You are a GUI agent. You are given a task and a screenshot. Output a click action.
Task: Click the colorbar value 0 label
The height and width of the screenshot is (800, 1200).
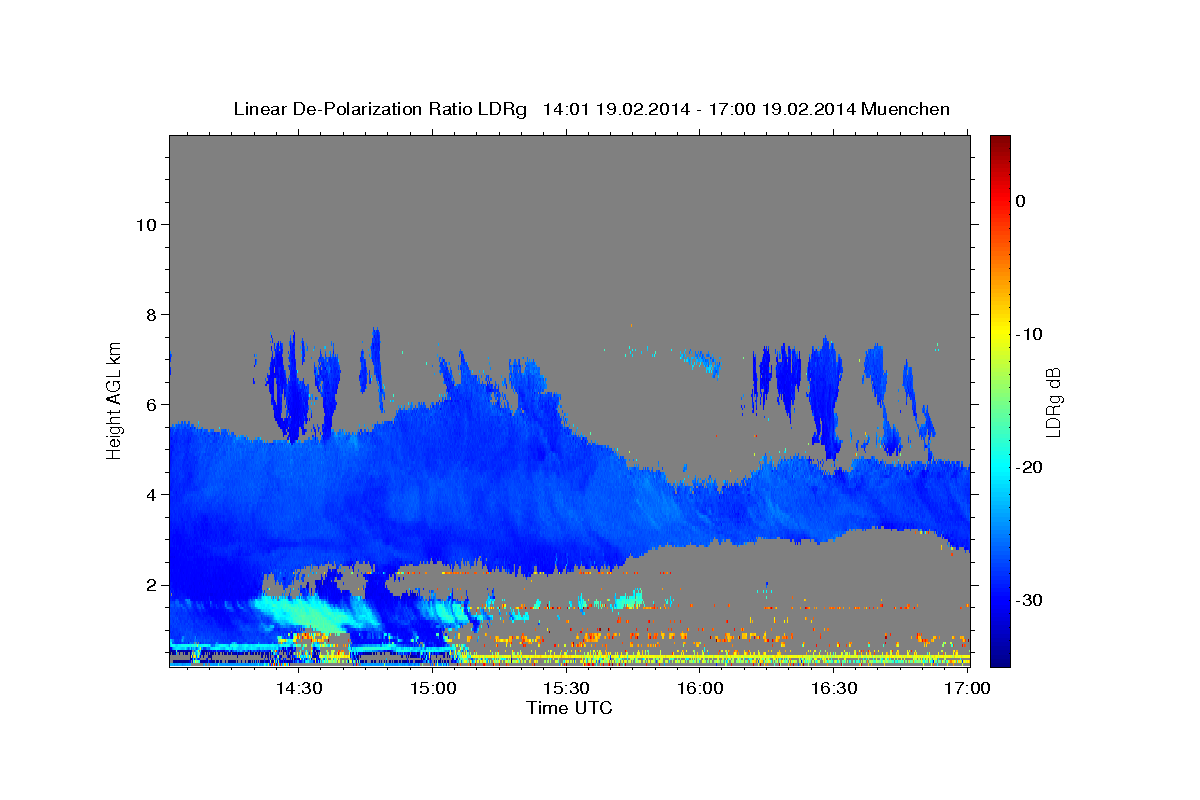click(1021, 201)
